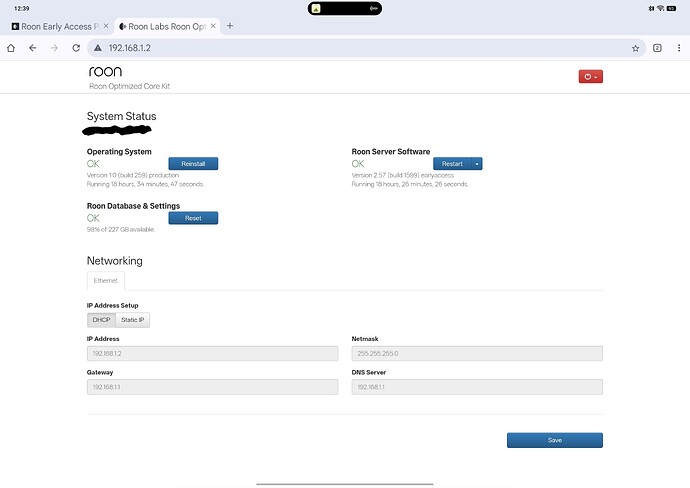
Task: Go back with the back arrow
Action: pyautogui.click(x=33, y=47)
